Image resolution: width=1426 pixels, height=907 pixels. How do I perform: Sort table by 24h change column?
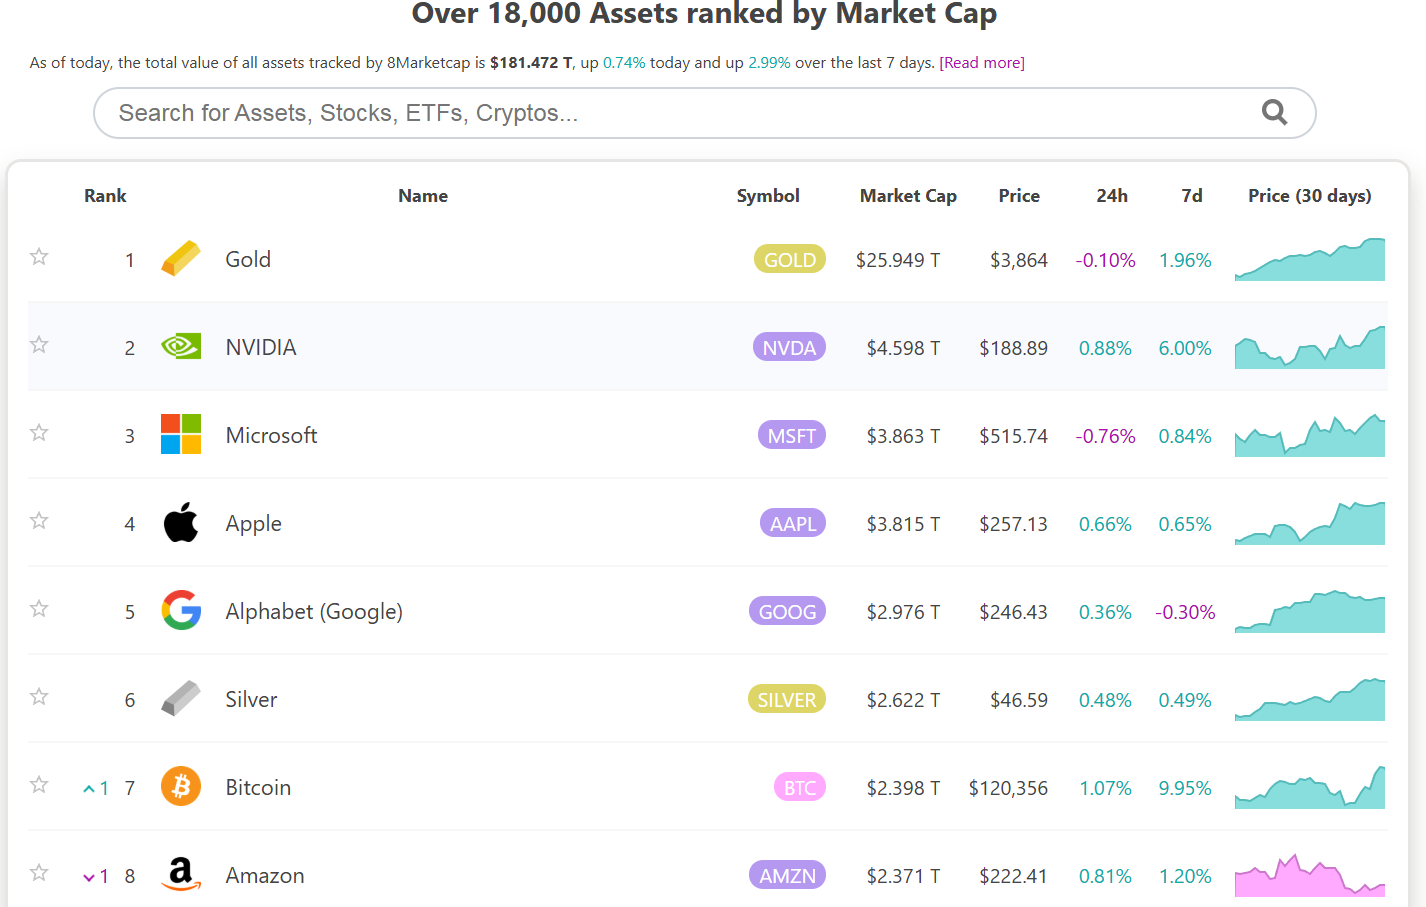(1111, 196)
